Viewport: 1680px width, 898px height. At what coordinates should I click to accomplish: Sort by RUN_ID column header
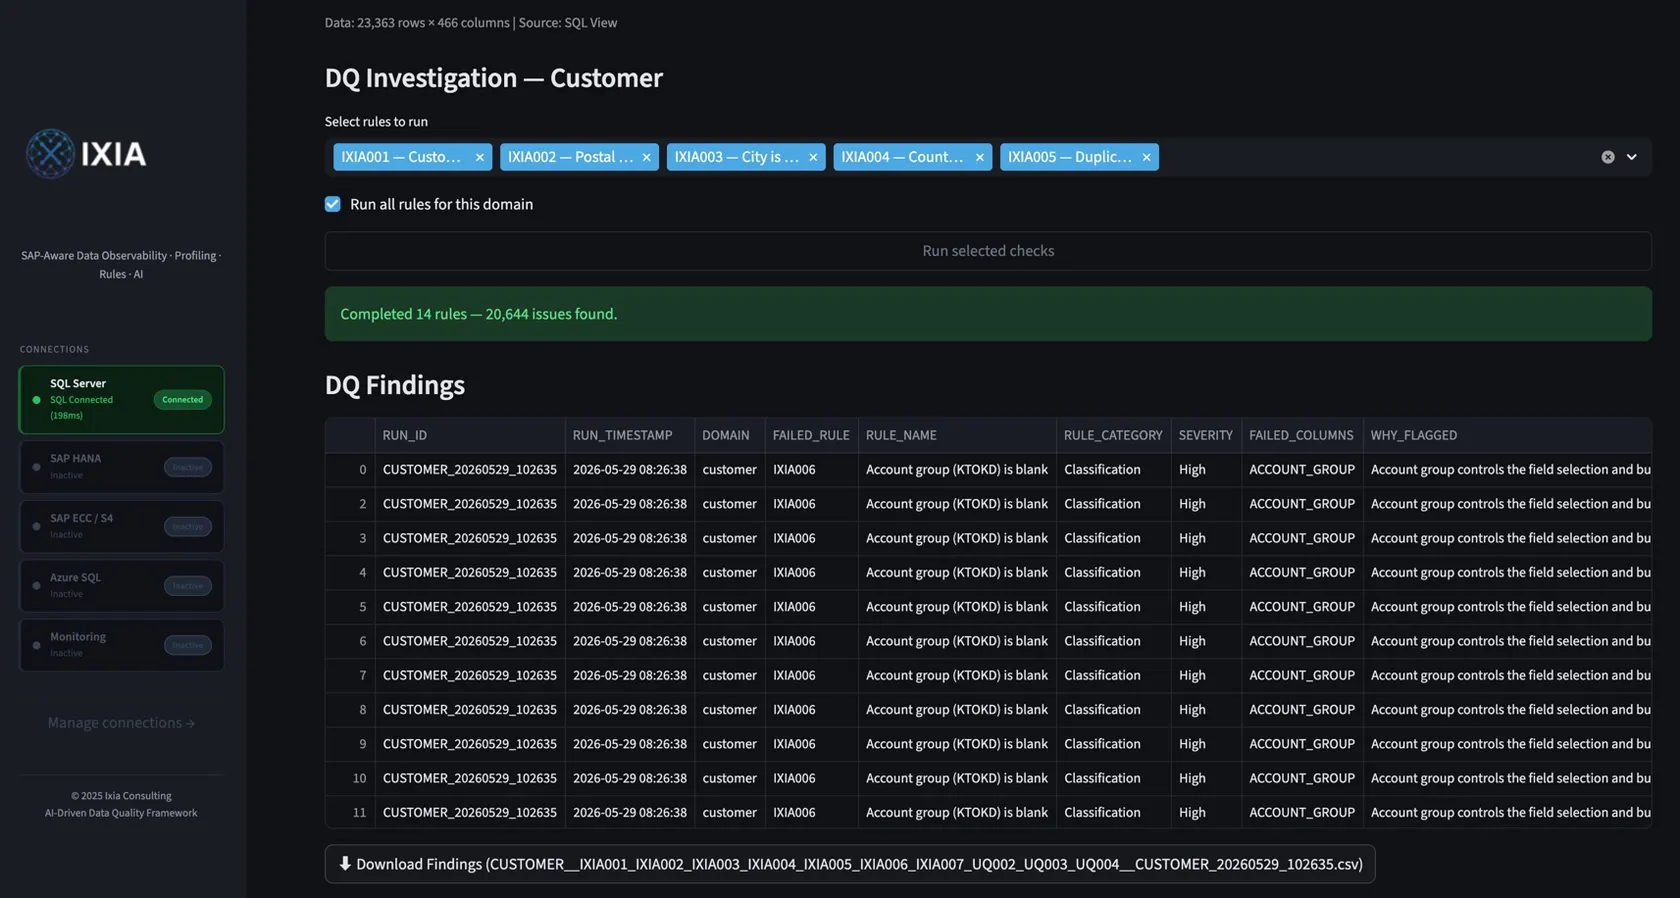pos(470,435)
